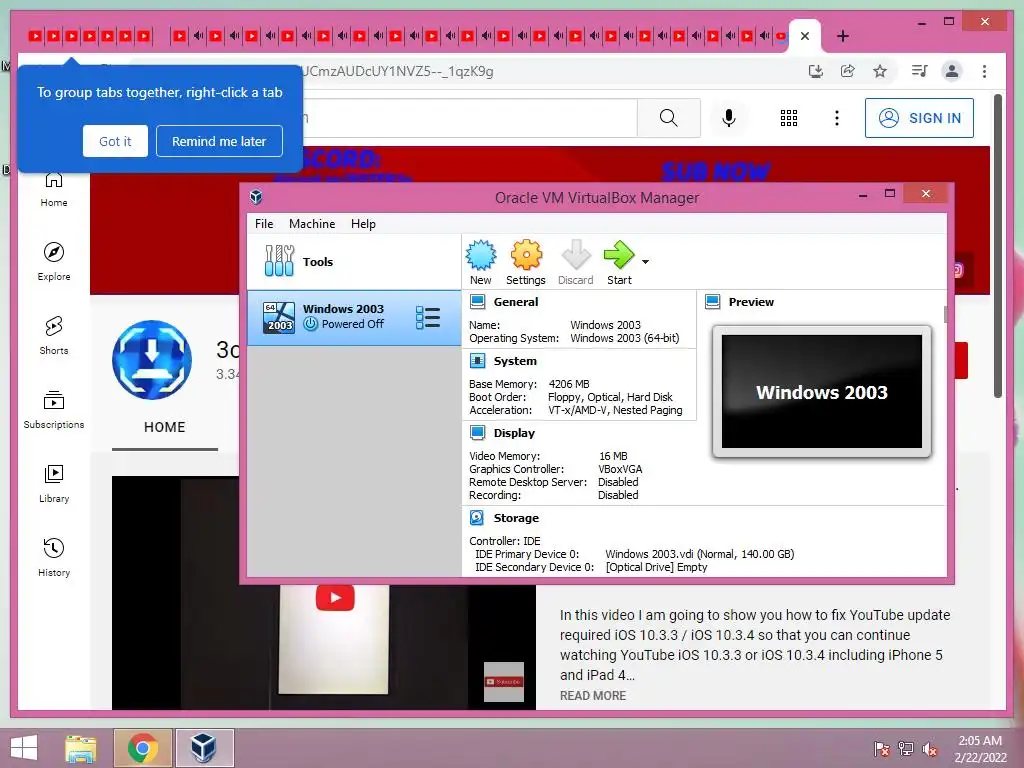Viewport: 1024px width, 768px height.
Task: Click the YouTube SIGN IN button
Action: 919,118
